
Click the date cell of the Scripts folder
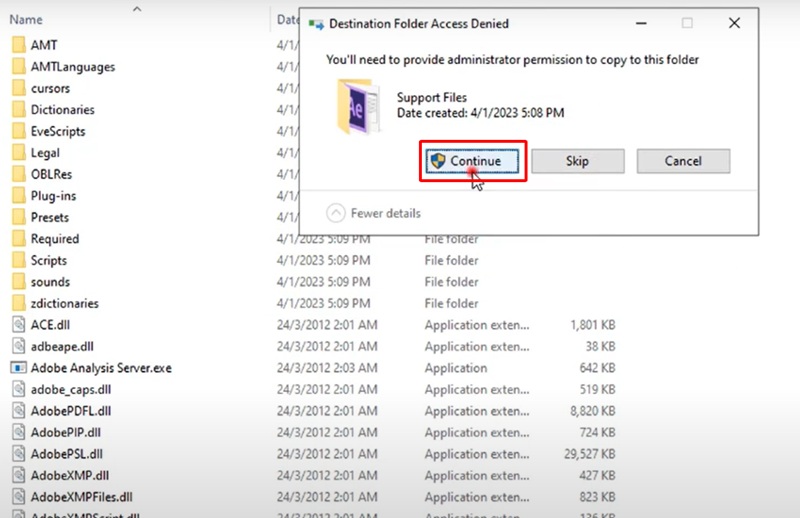coord(323,260)
